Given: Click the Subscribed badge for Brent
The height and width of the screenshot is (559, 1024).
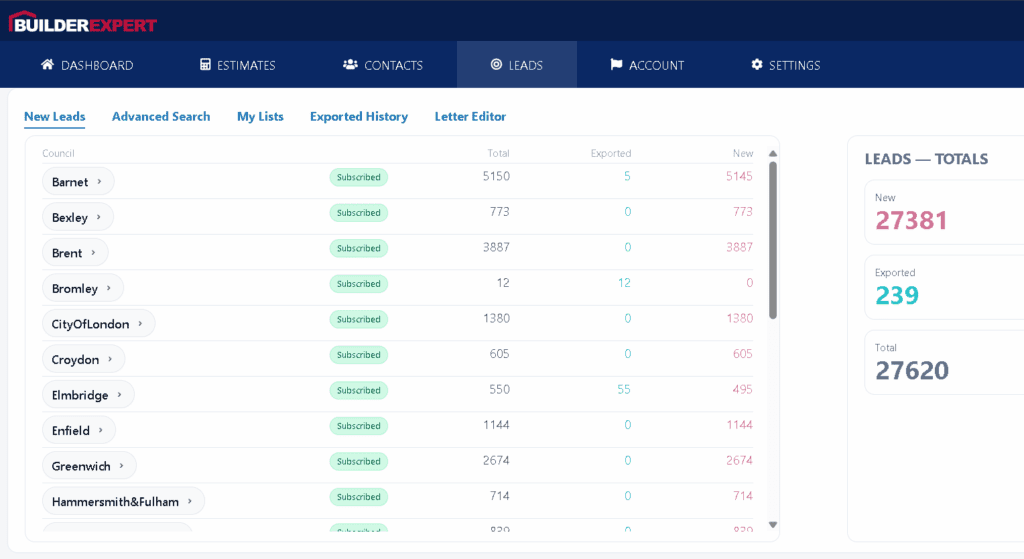Looking at the screenshot, I should (359, 248).
